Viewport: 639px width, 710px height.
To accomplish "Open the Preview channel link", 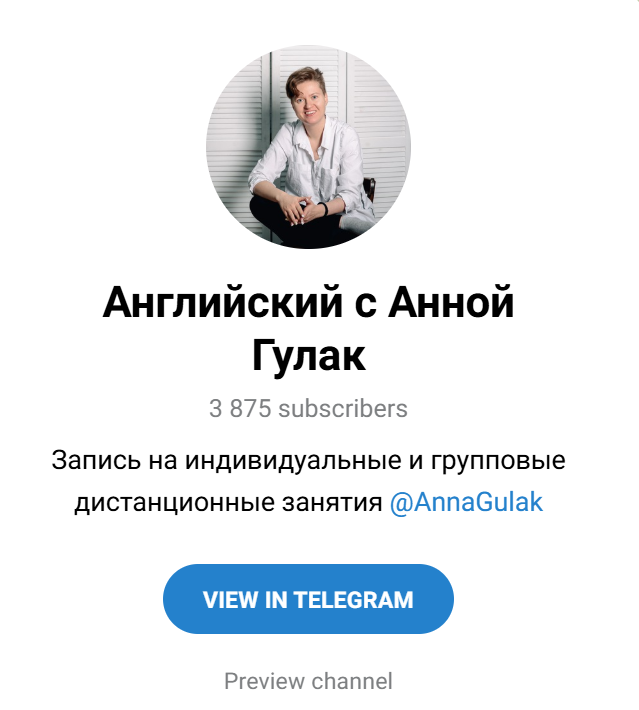I will [308, 681].
